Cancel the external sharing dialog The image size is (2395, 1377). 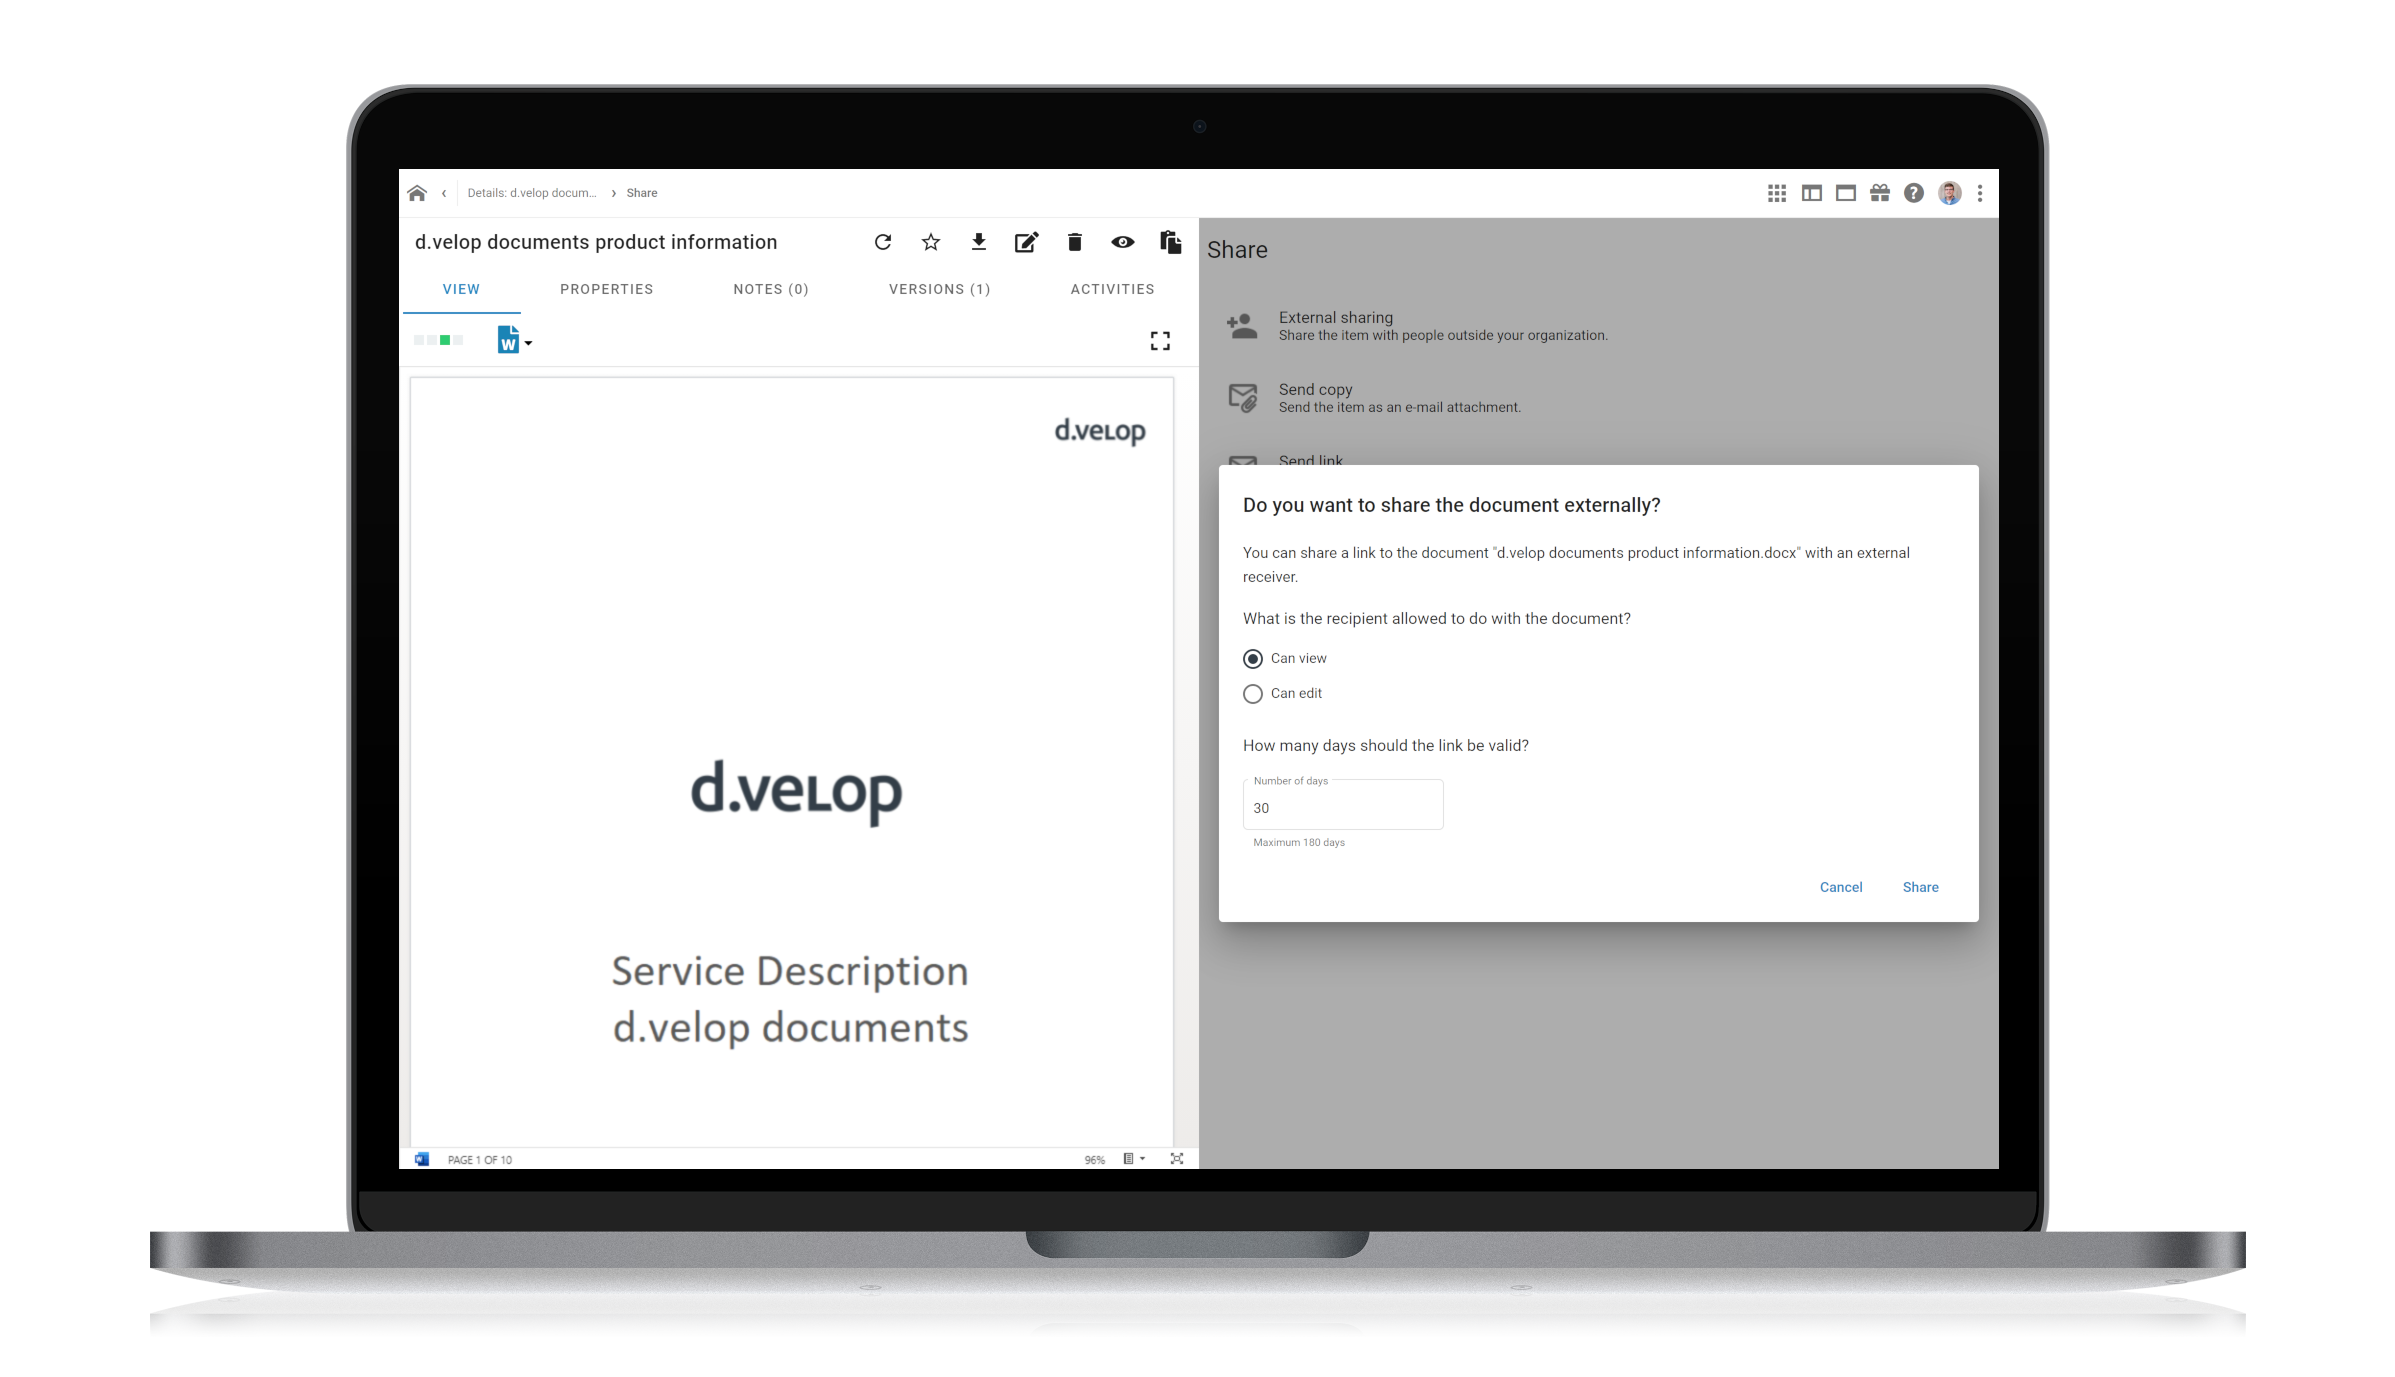[x=1840, y=887]
